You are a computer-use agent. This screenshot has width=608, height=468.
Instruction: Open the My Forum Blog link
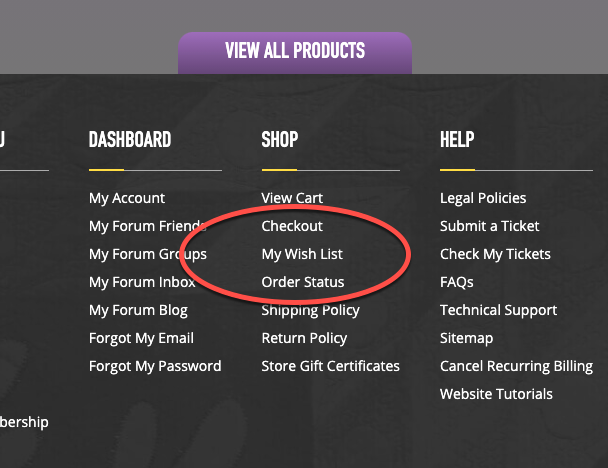click(138, 310)
